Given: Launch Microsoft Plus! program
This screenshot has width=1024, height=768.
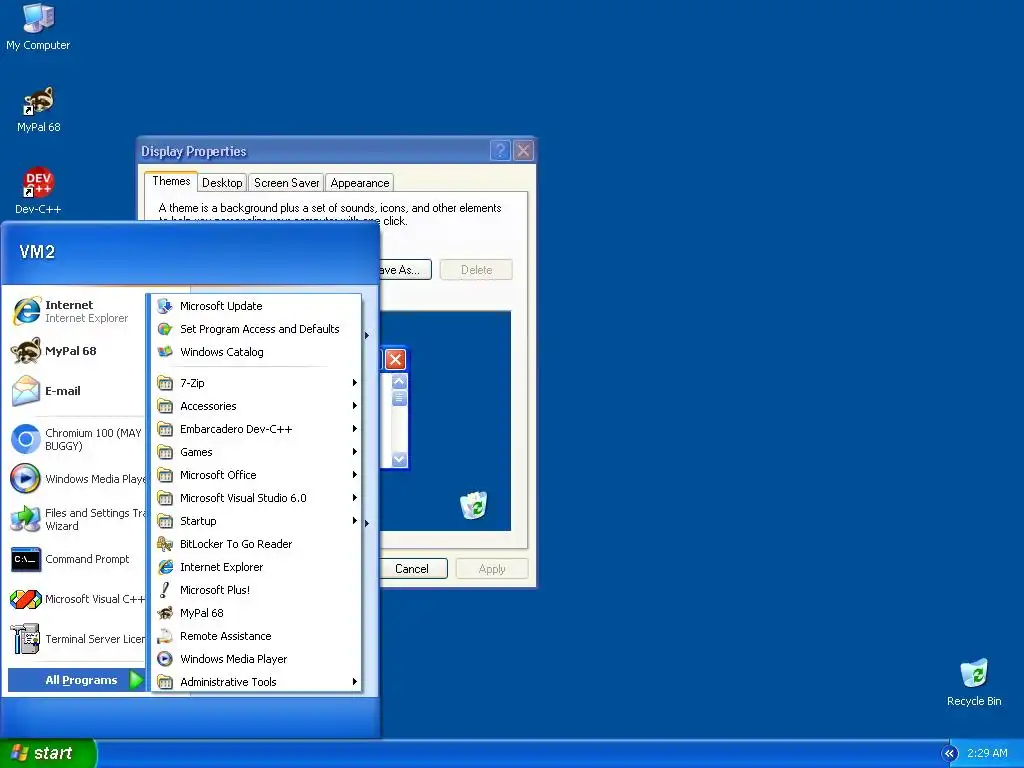Looking at the screenshot, I should tap(257, 590).
